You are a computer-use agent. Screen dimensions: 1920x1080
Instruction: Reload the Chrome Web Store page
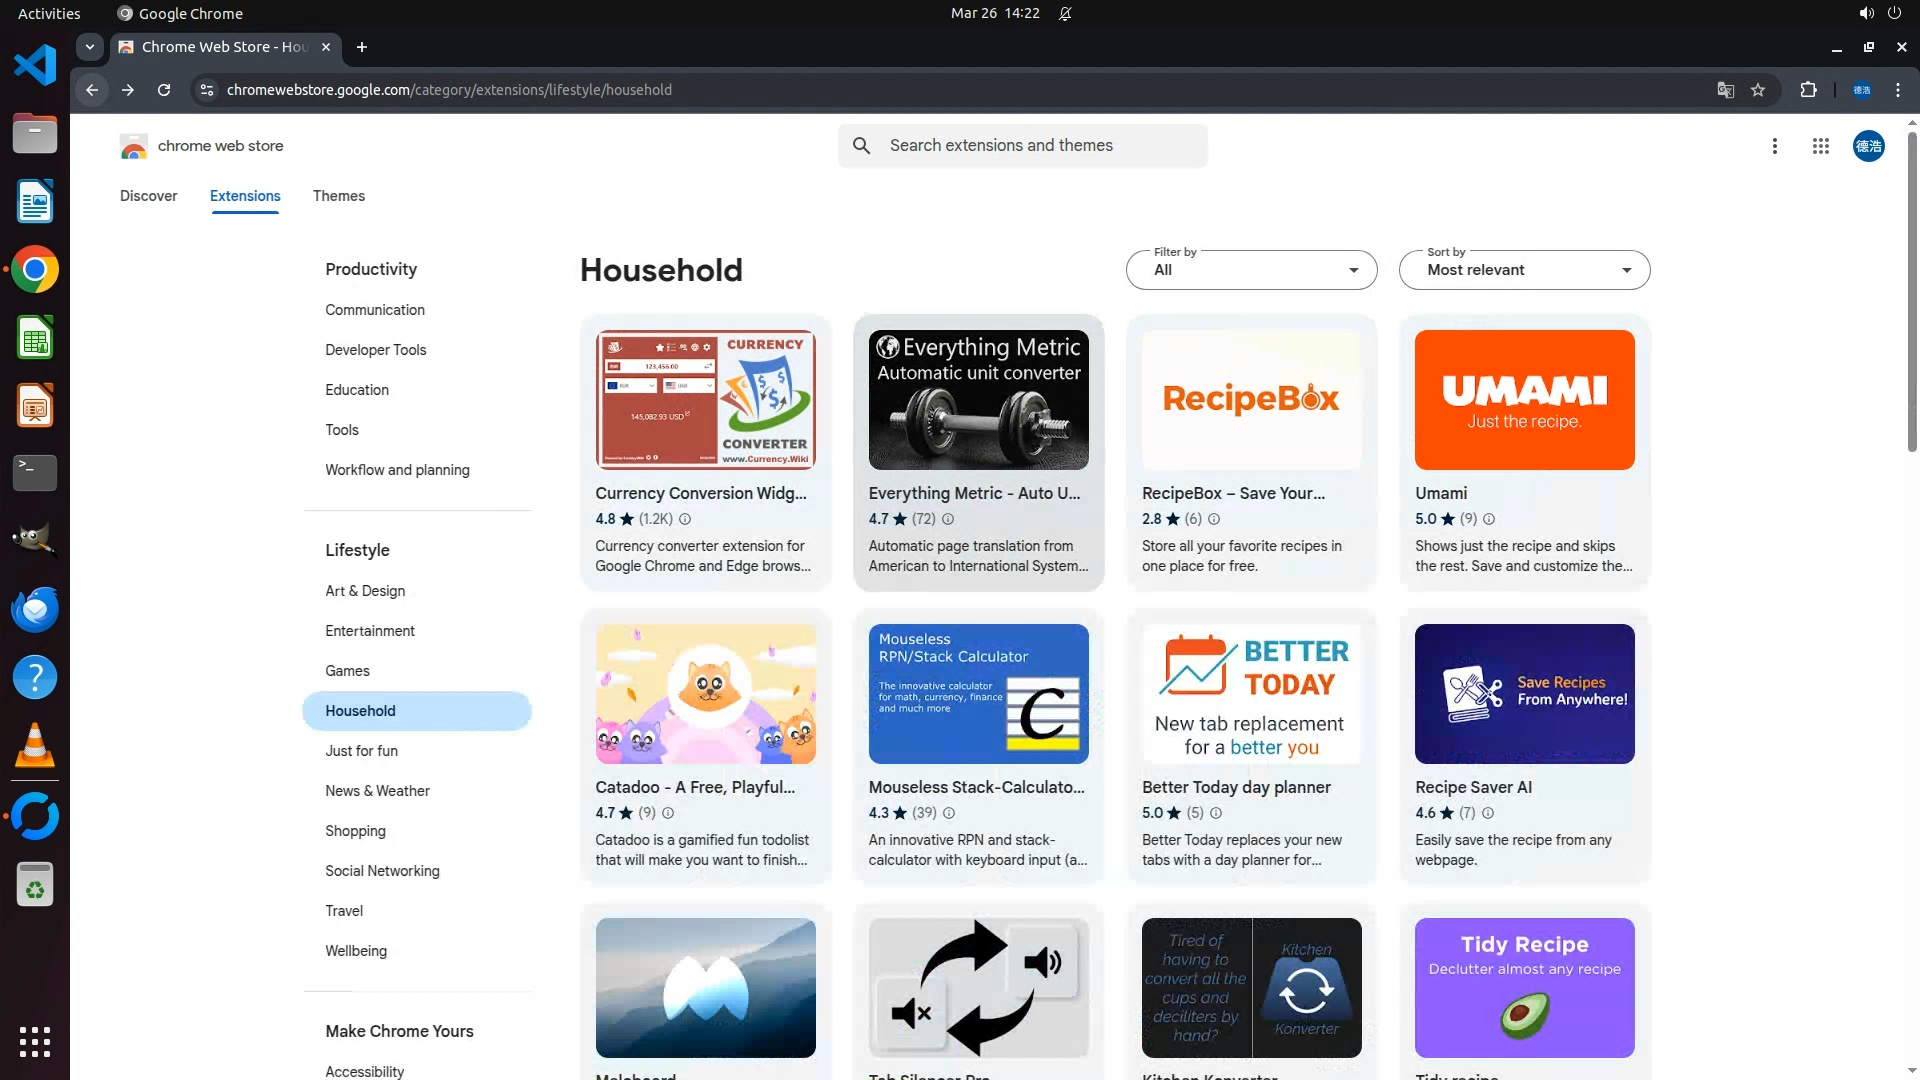click(164, 90)
